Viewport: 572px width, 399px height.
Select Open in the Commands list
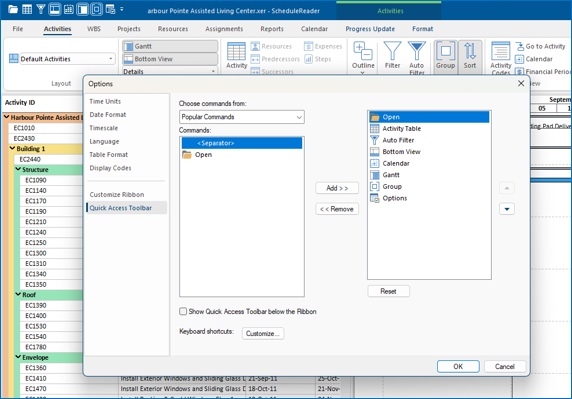tap(242, 155)
